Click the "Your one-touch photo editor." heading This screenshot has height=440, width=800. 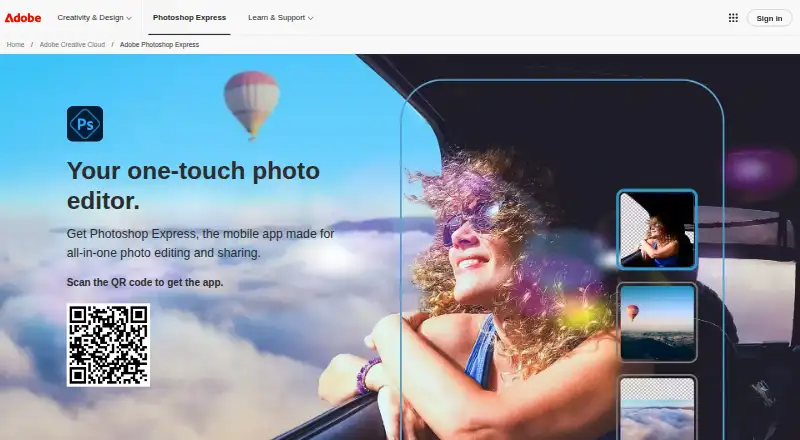pyautogui.click(x=193, y=186)
